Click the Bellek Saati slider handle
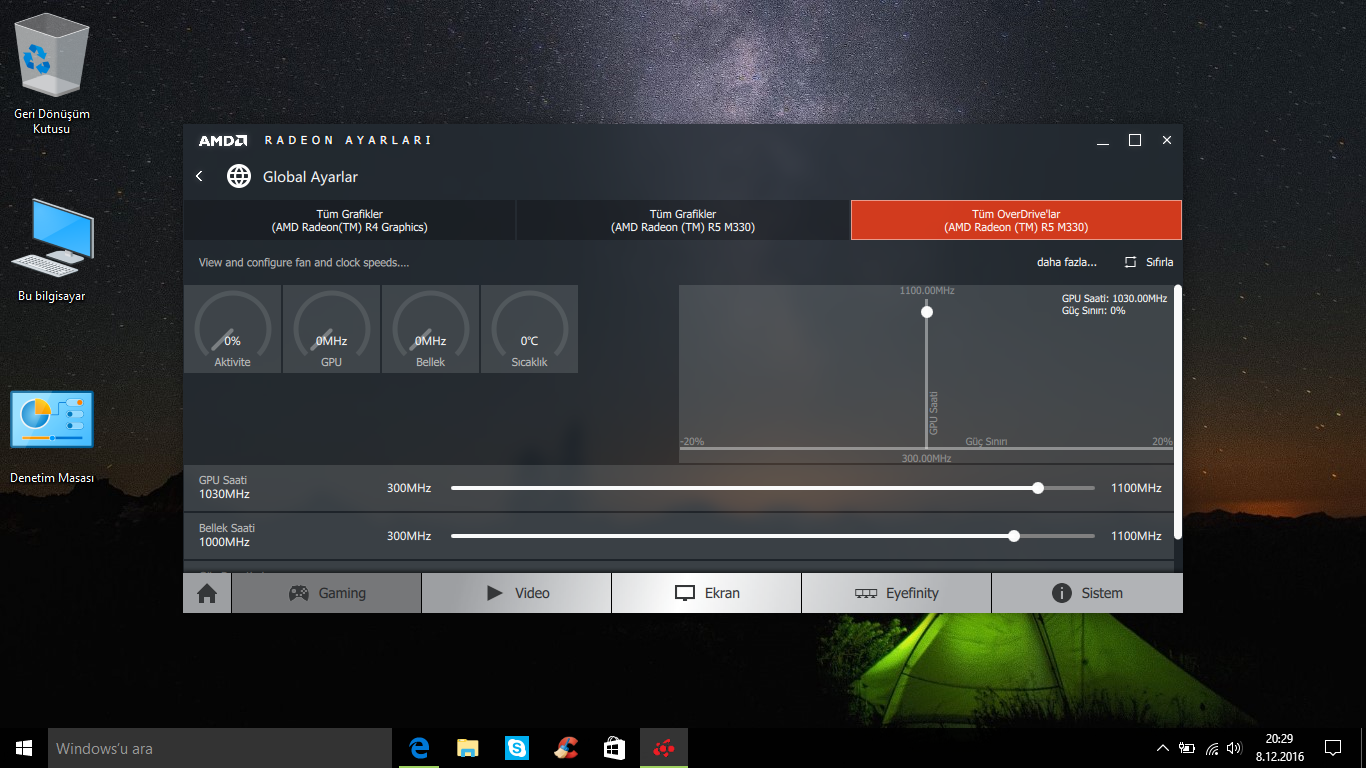1366x768 pixels. click(x=1014, y=536)
